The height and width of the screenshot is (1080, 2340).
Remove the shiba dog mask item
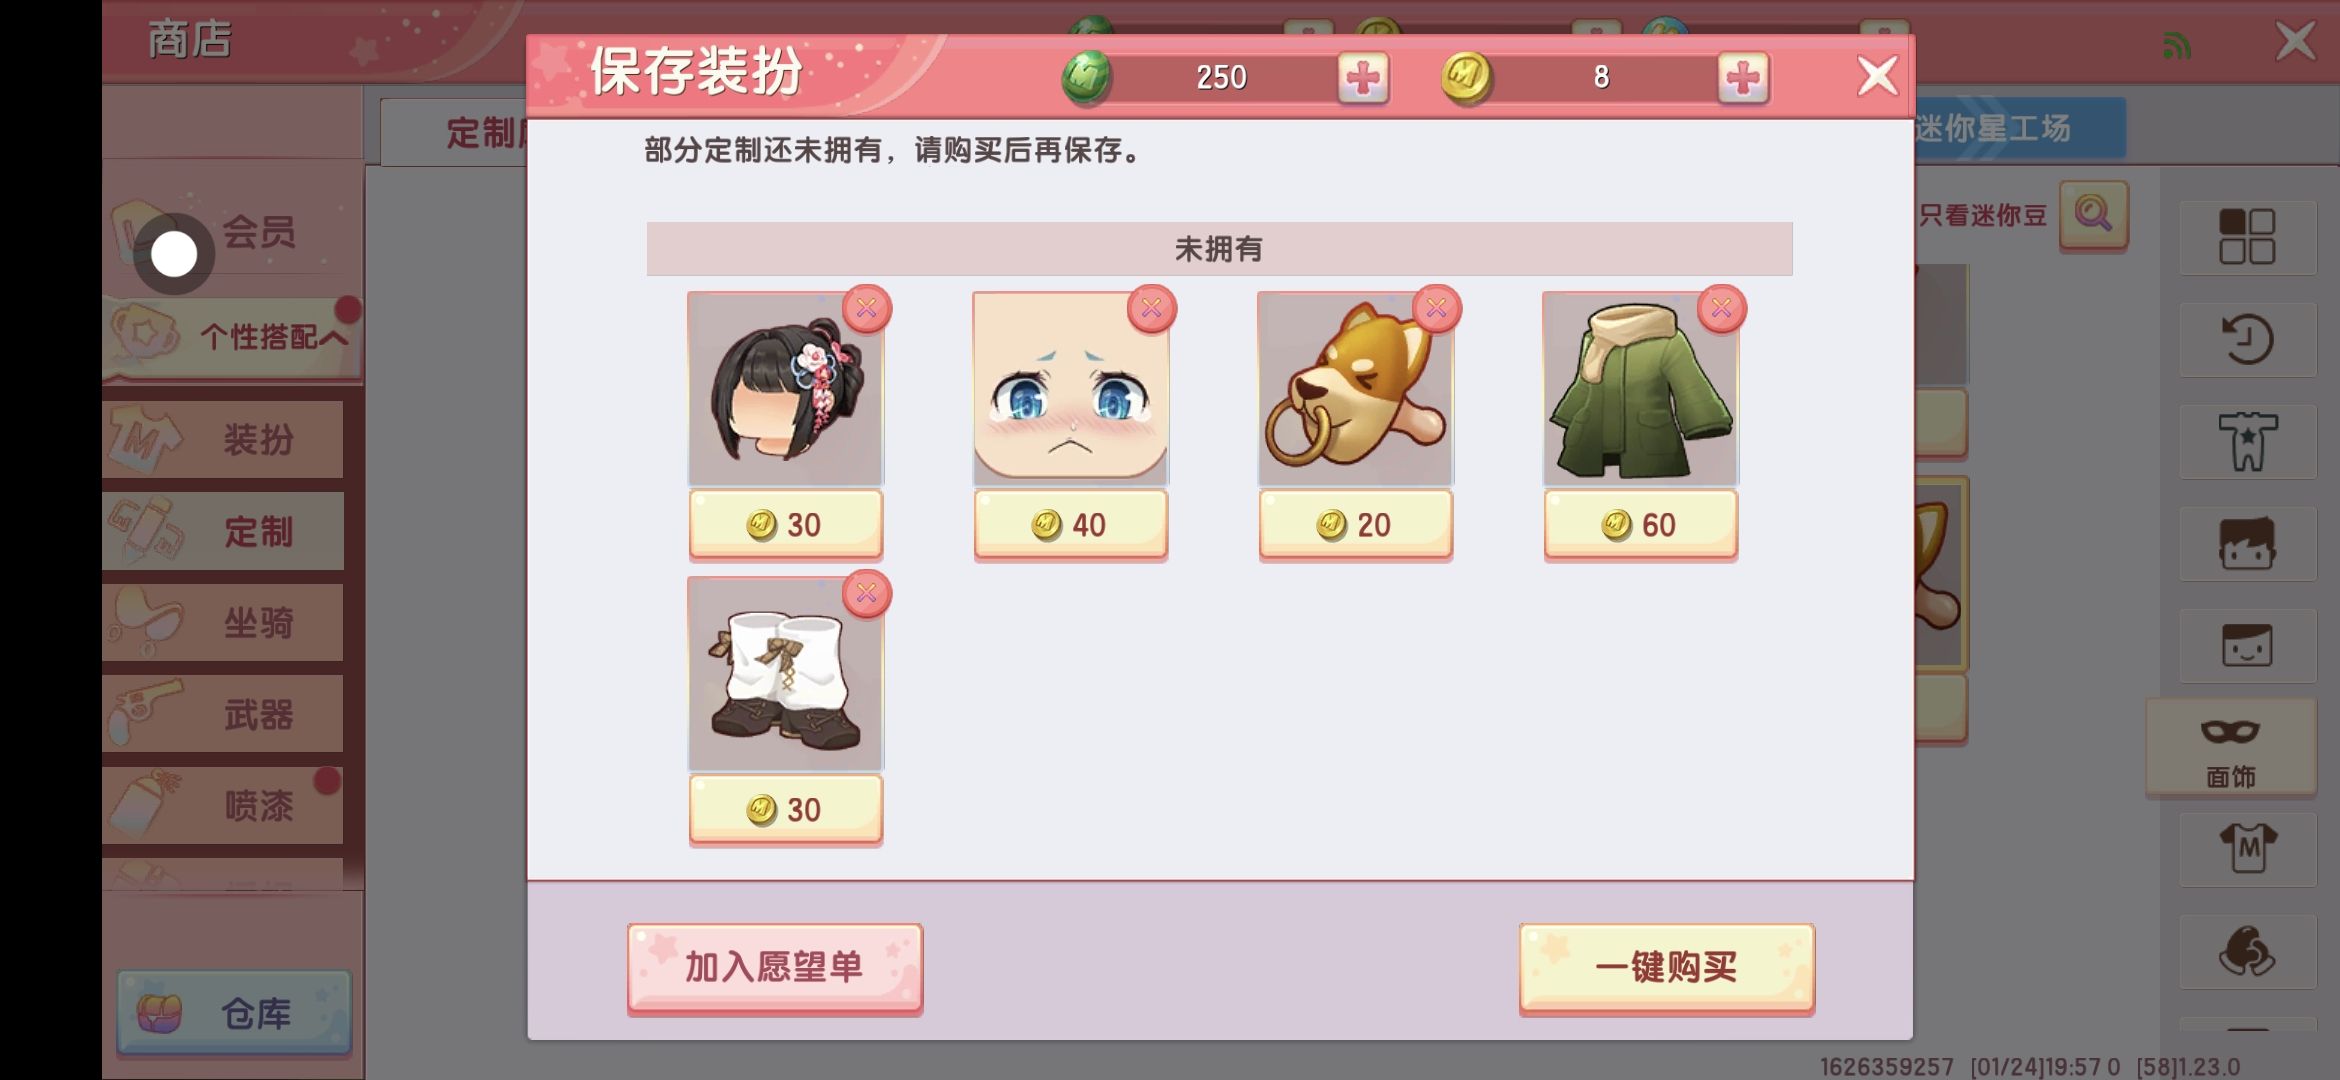[1436, 308]
